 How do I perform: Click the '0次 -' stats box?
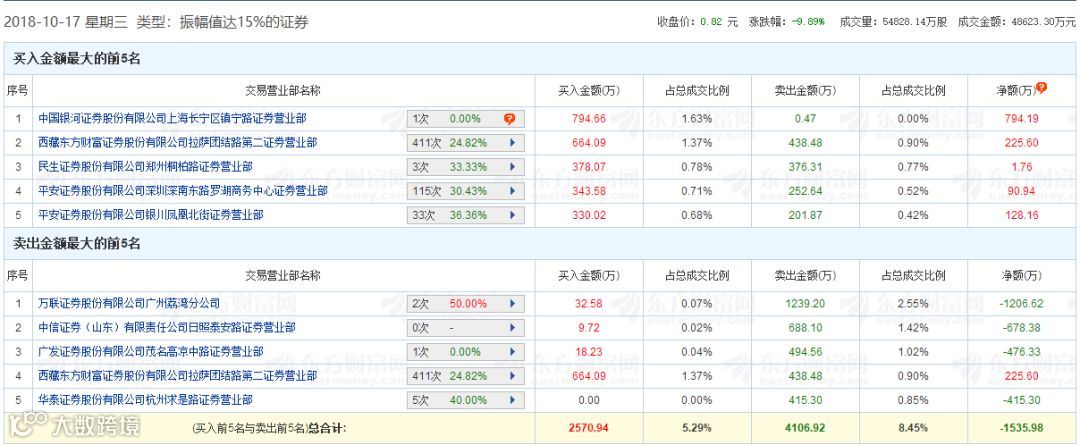(x=465, y=328)
